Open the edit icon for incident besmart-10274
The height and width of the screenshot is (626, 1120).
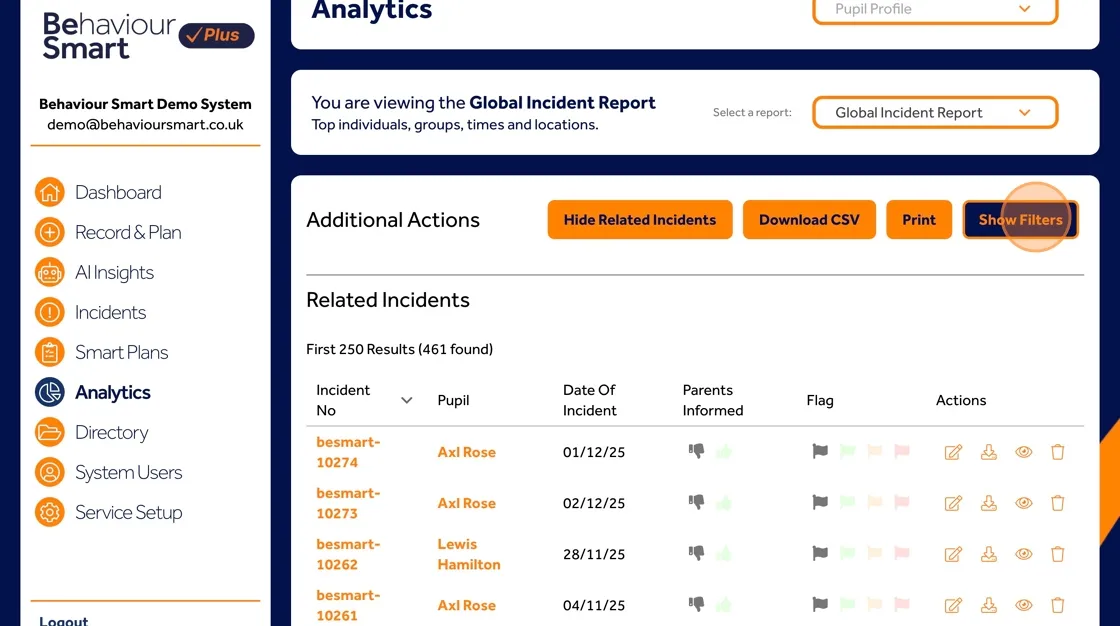[x=953, y=452]
